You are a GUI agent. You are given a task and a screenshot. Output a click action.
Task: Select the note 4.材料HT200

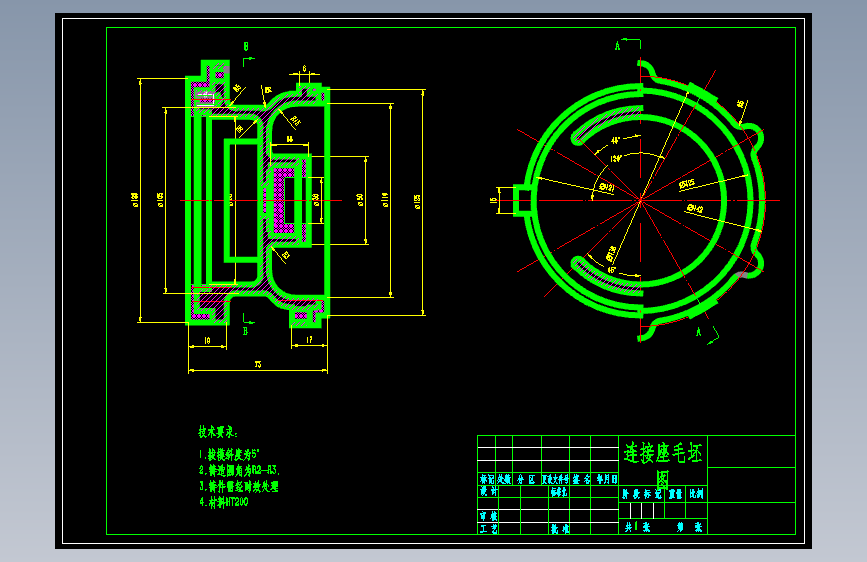[224, 502]
